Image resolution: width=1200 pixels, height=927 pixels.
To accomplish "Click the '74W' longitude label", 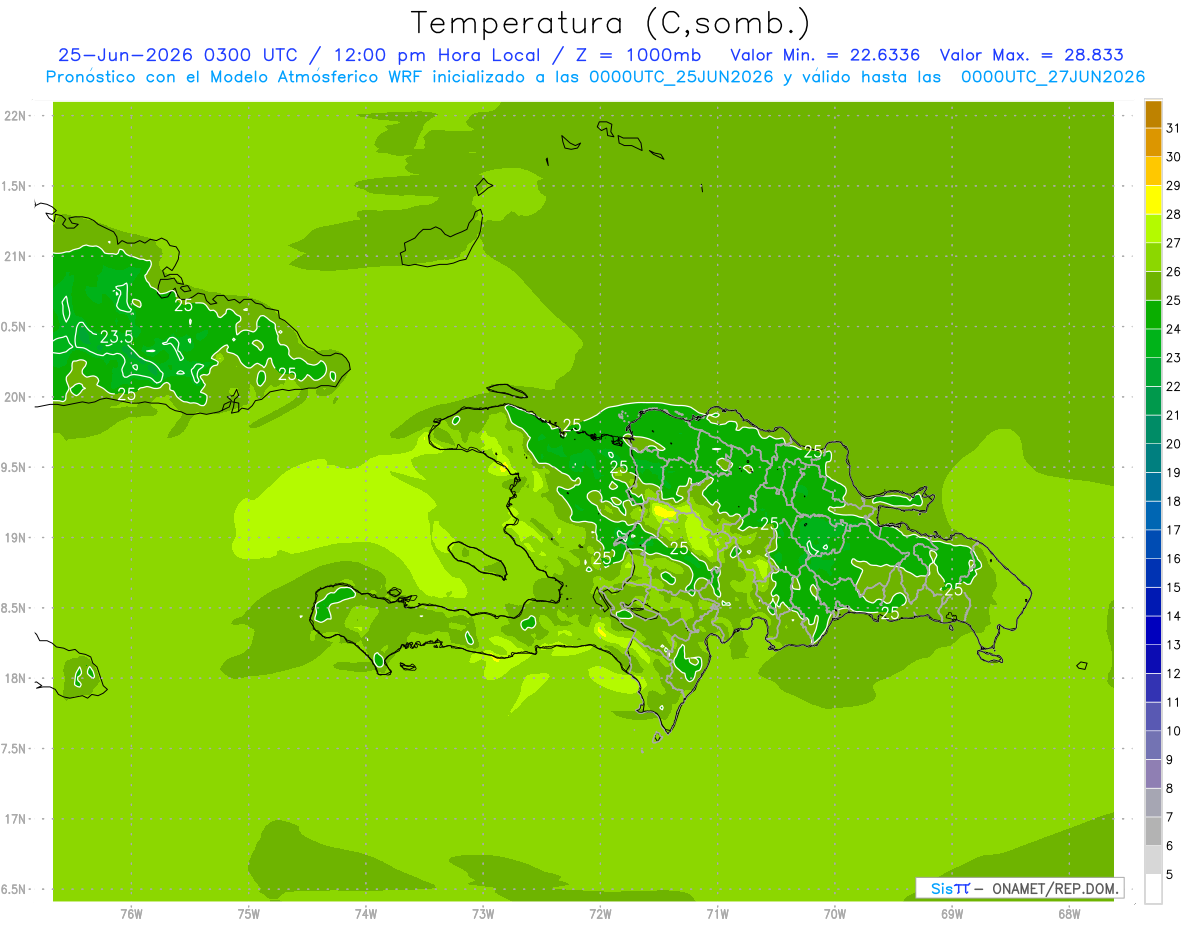I will (365, 913).
